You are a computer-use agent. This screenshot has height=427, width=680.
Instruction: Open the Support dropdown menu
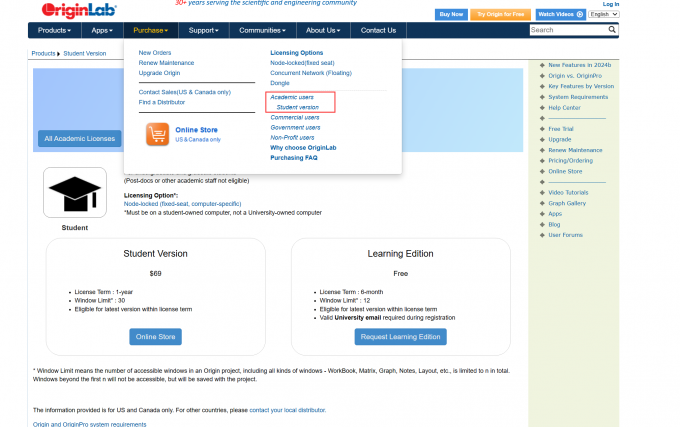(x=203, y=30)
